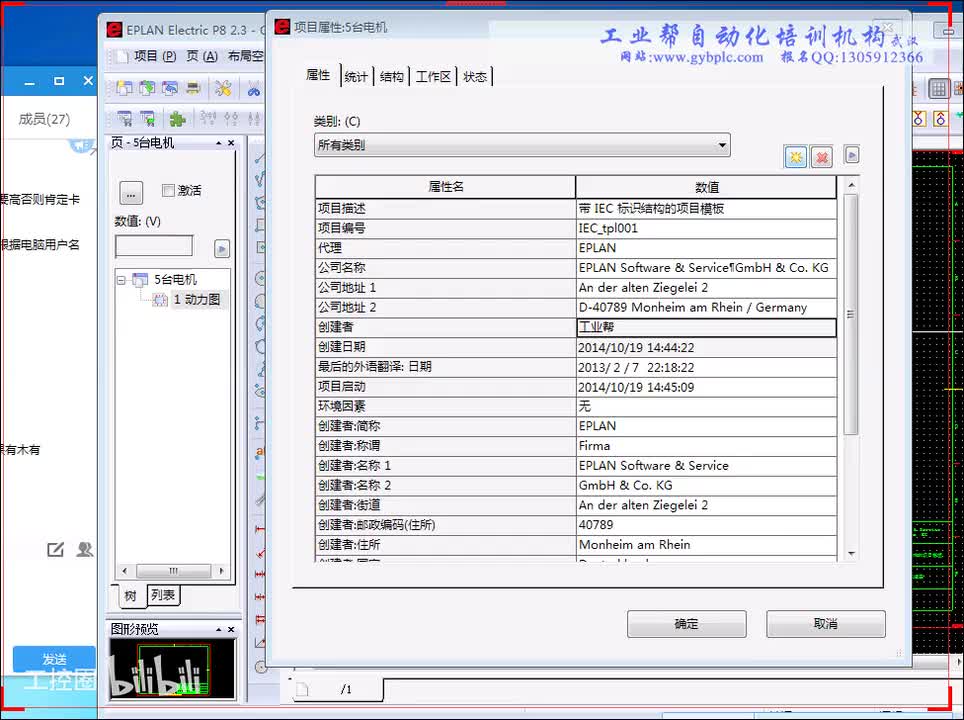This screenshot has width=964, height=720.
Task: Click the rightmost yellow connection symbol icon
Action: point(940,118)
